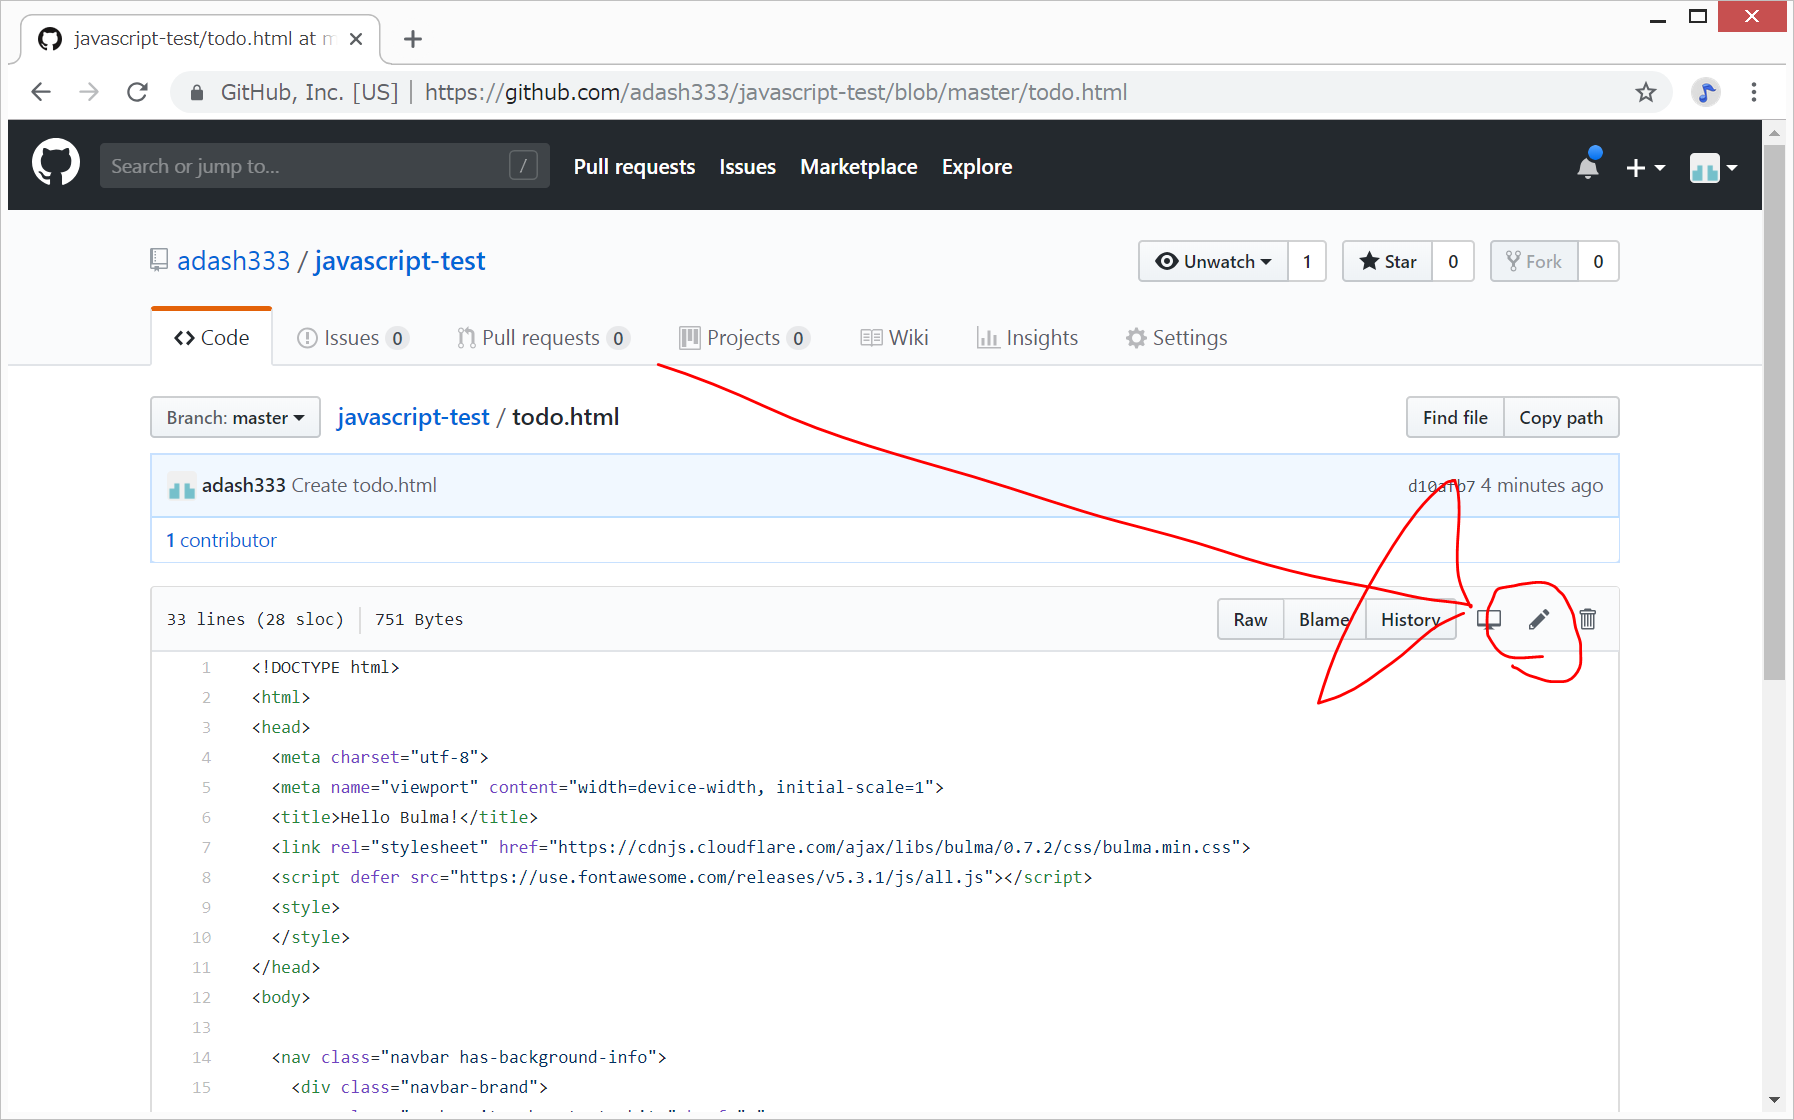Switch to the Issues tab

click(352, 338)
